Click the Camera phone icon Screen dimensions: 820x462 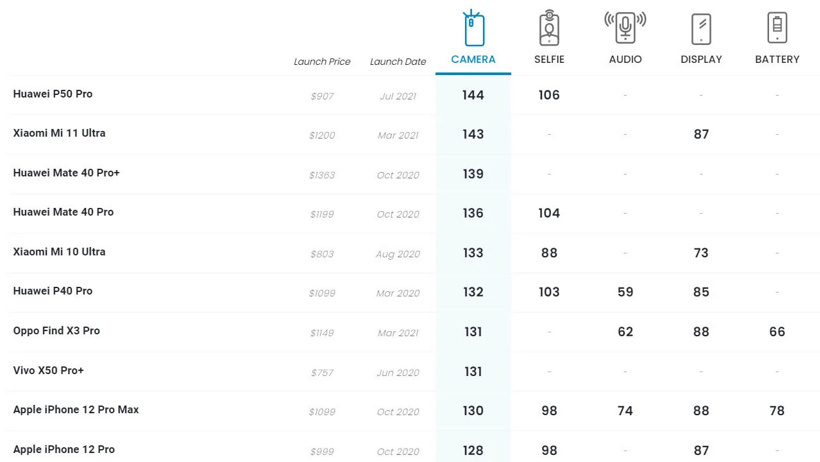473,28
